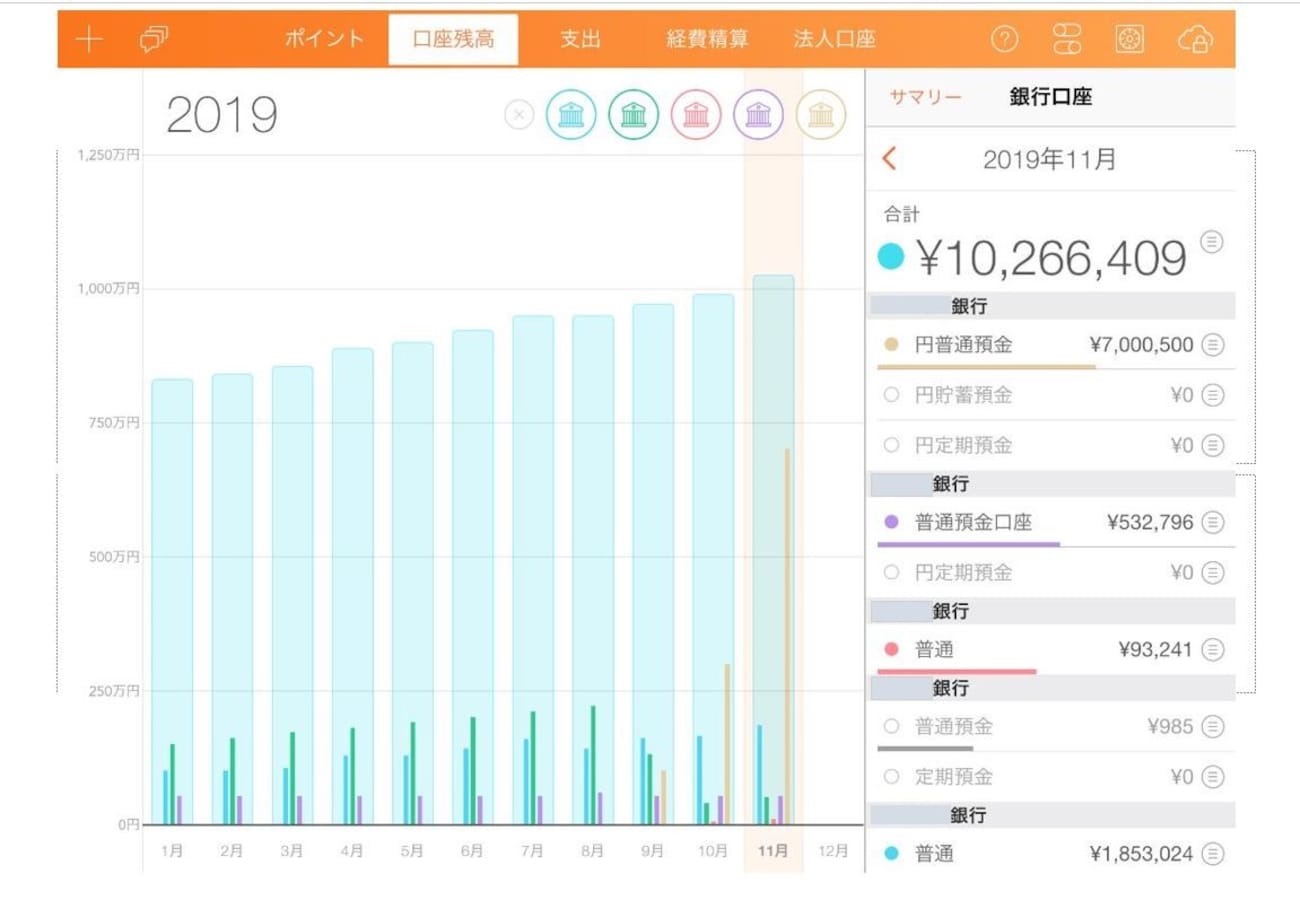Click the plus add icon in top bar

coord(90,40)
